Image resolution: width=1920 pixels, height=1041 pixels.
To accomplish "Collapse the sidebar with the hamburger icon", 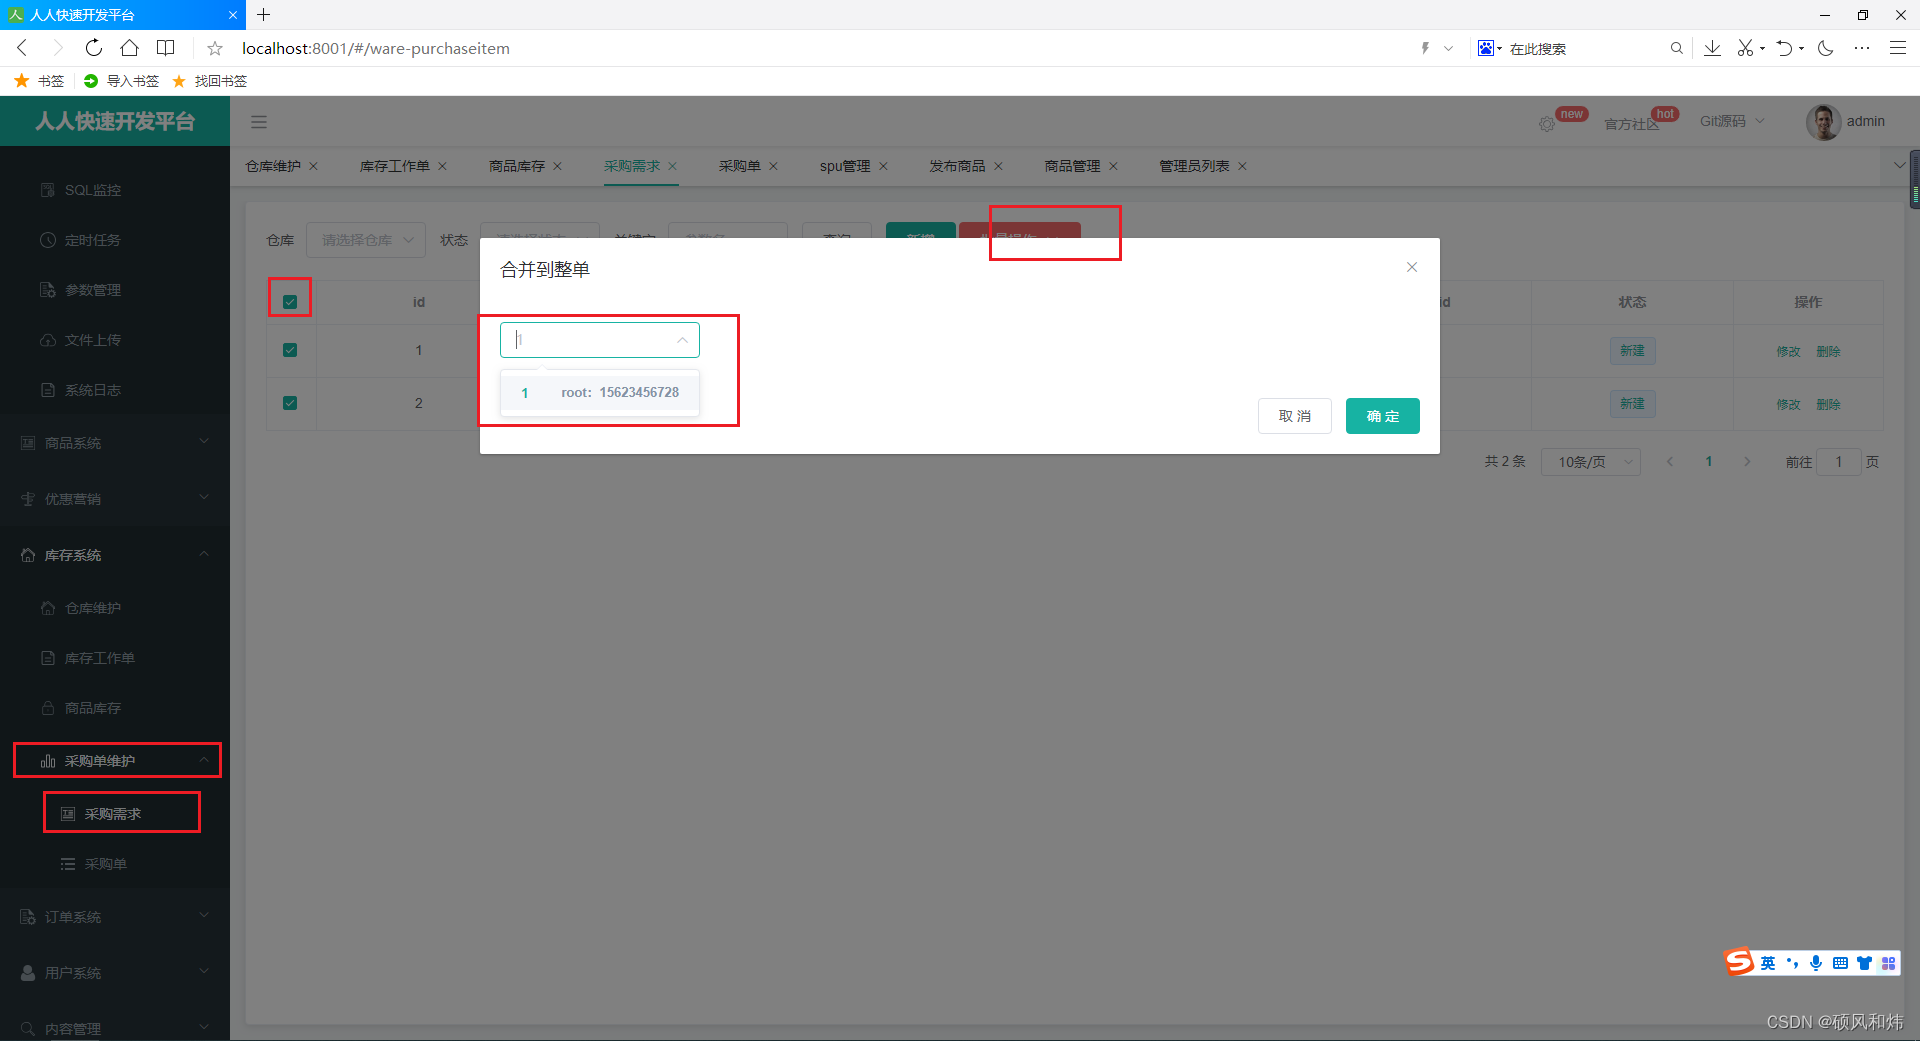I will pos(259,122).
